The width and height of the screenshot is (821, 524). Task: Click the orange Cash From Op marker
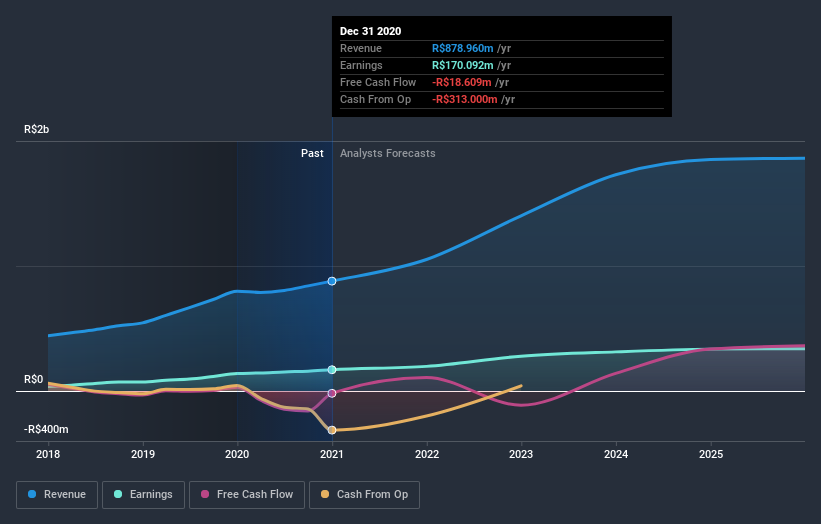tap(332, 430)
